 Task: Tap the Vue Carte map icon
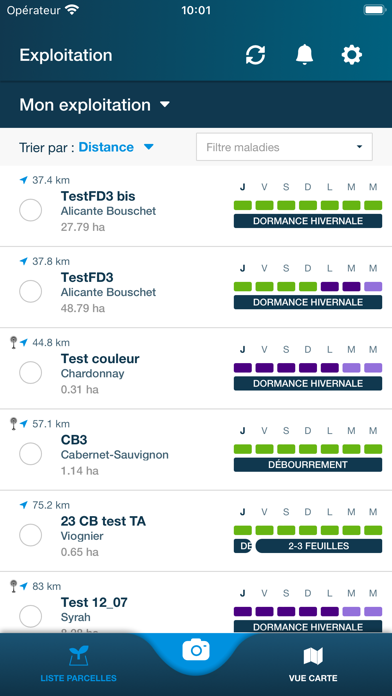click(313, 656)
